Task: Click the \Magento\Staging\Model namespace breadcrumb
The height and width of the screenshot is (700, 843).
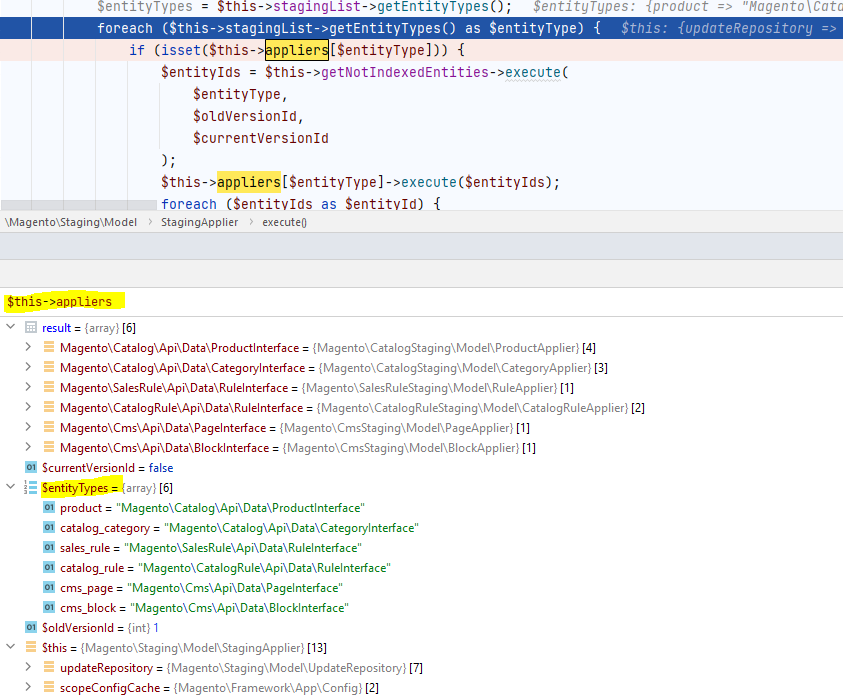Action: [x=72, y=222]
